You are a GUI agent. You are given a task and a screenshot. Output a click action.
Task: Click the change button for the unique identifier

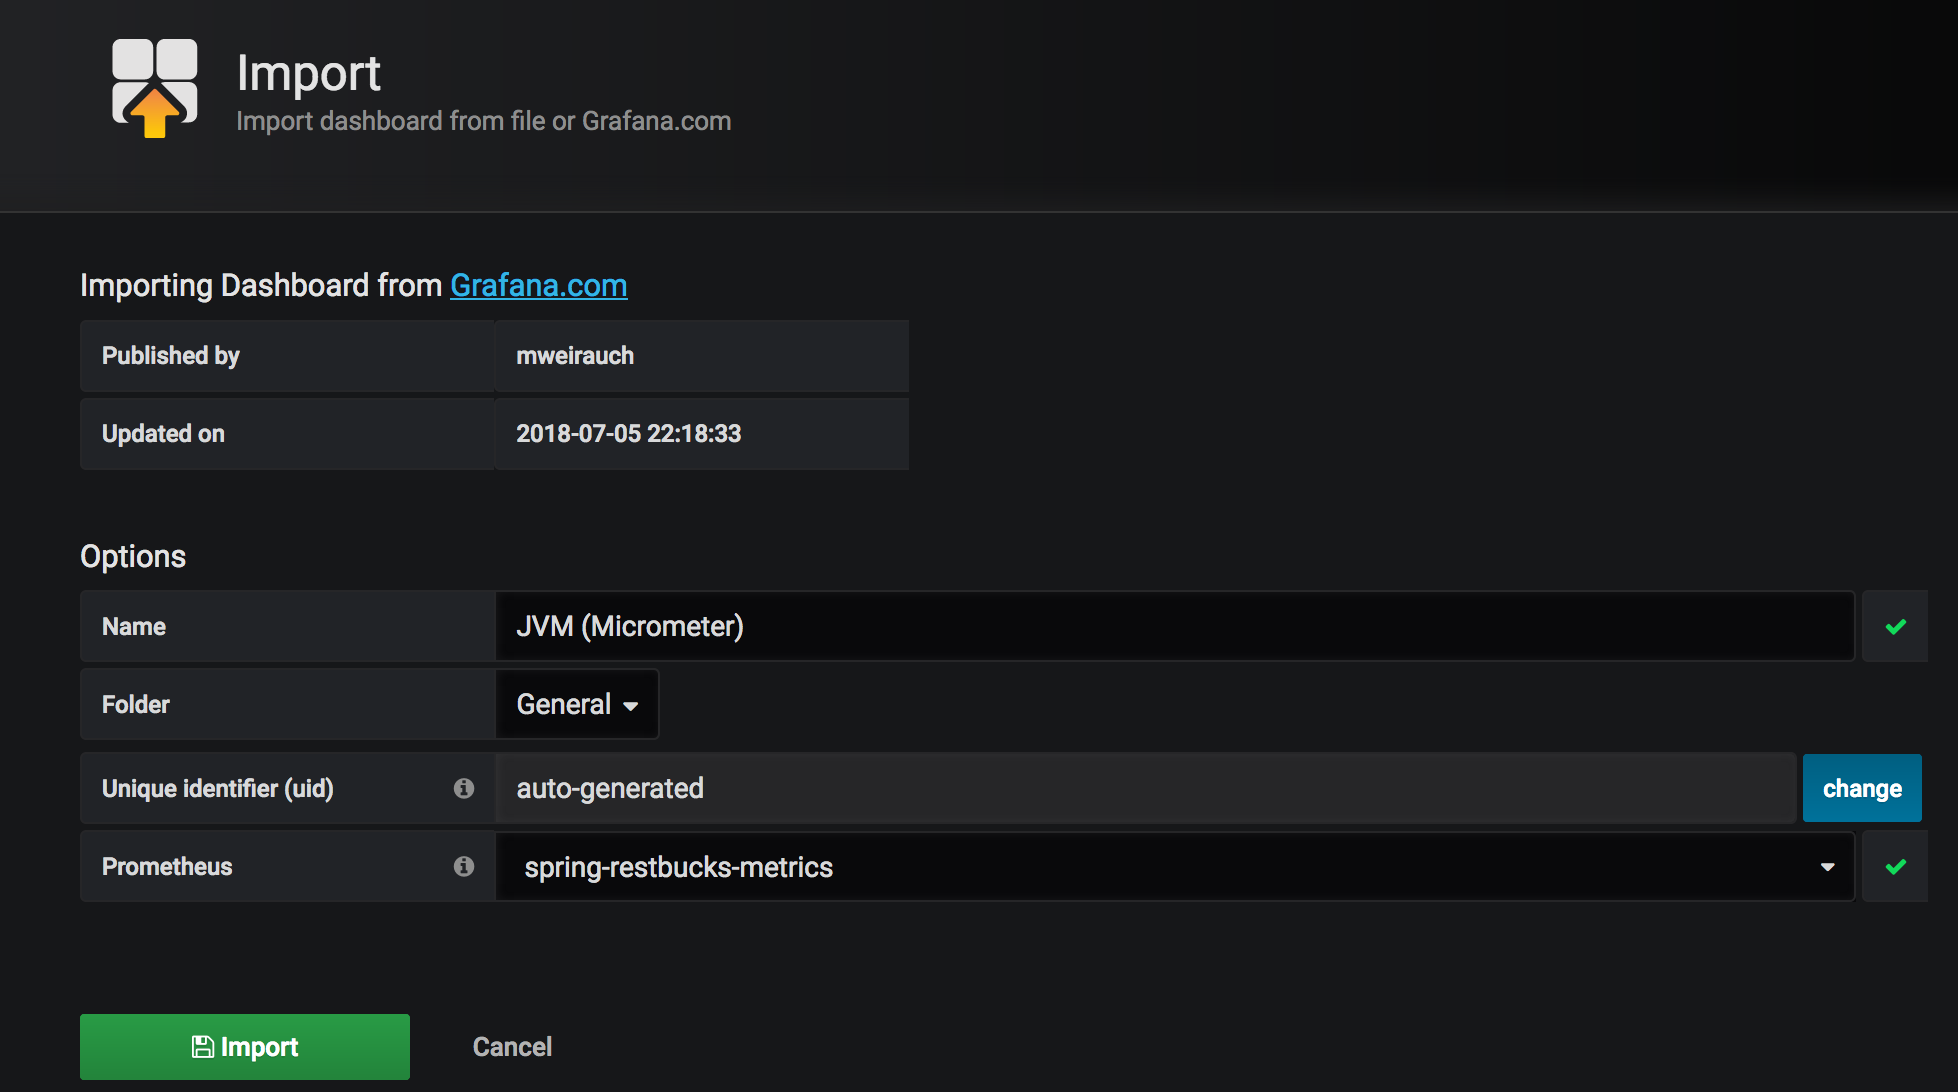1861,788
